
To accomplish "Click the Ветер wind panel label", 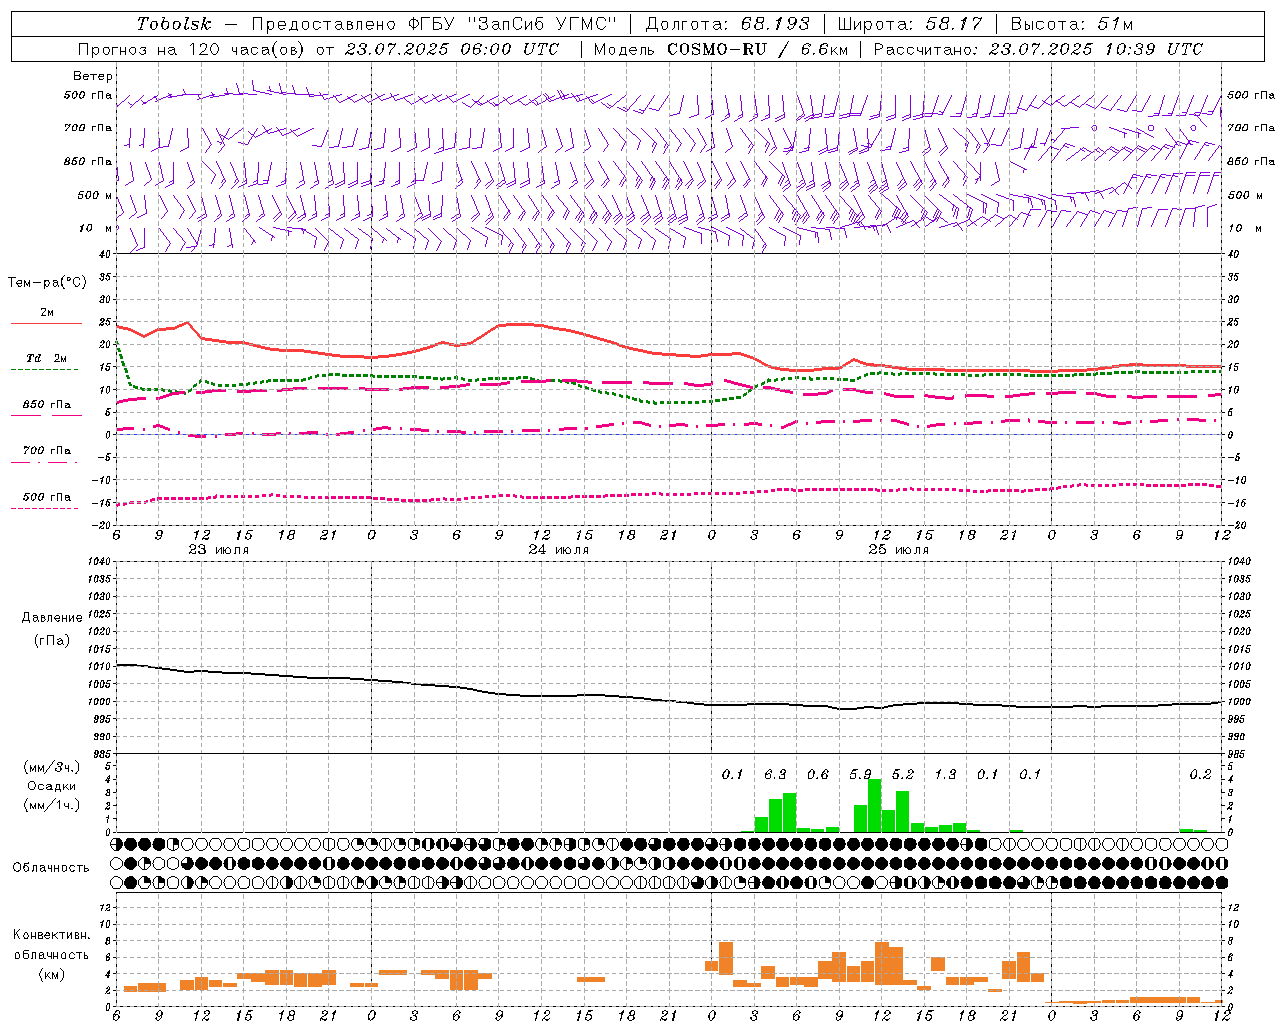I will (93, 76).
